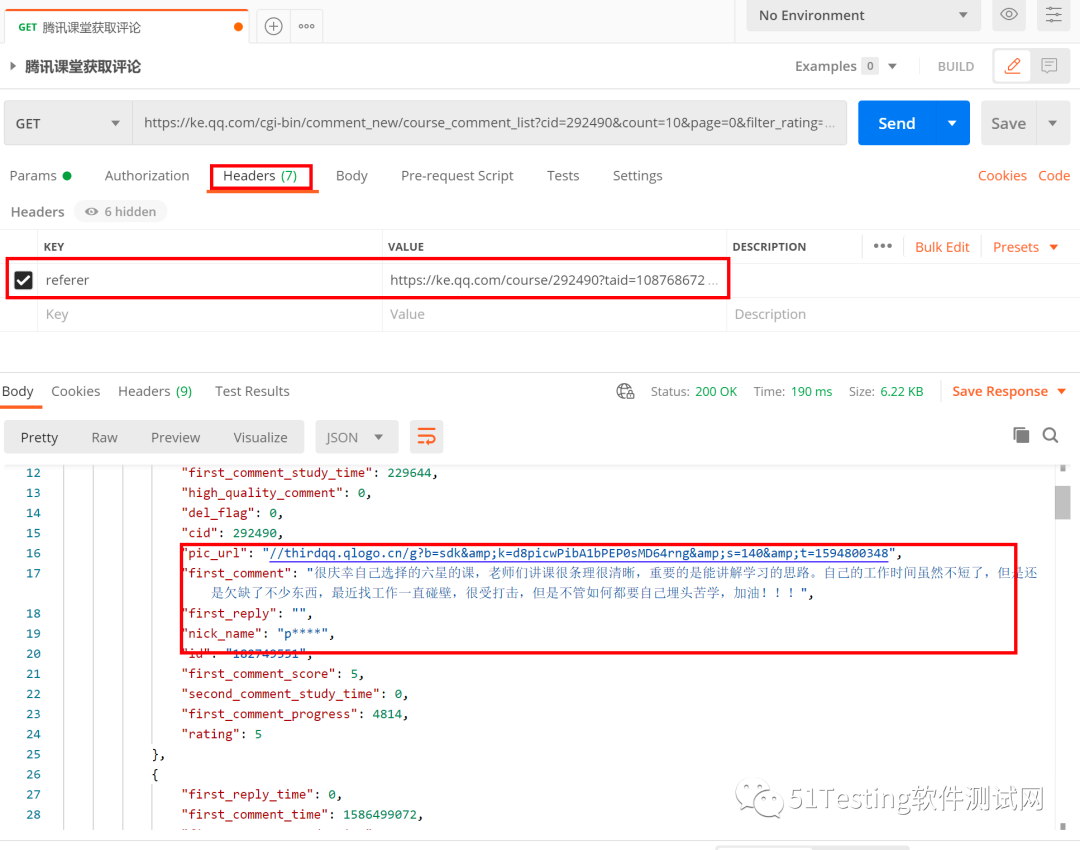Open a new request tab with plus icon
Screen dimensions: 1080x850
pos(273,27)
